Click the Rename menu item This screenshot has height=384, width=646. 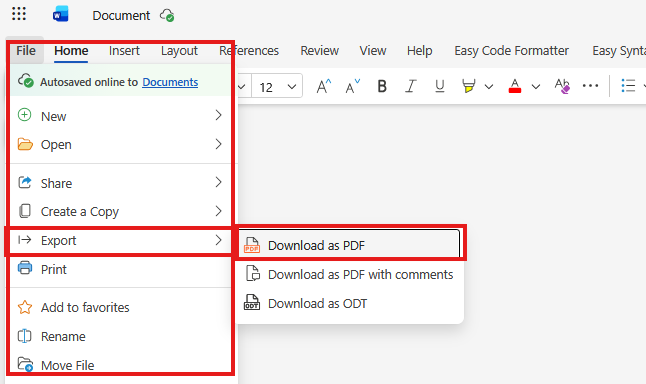click(x=120, y=337)
